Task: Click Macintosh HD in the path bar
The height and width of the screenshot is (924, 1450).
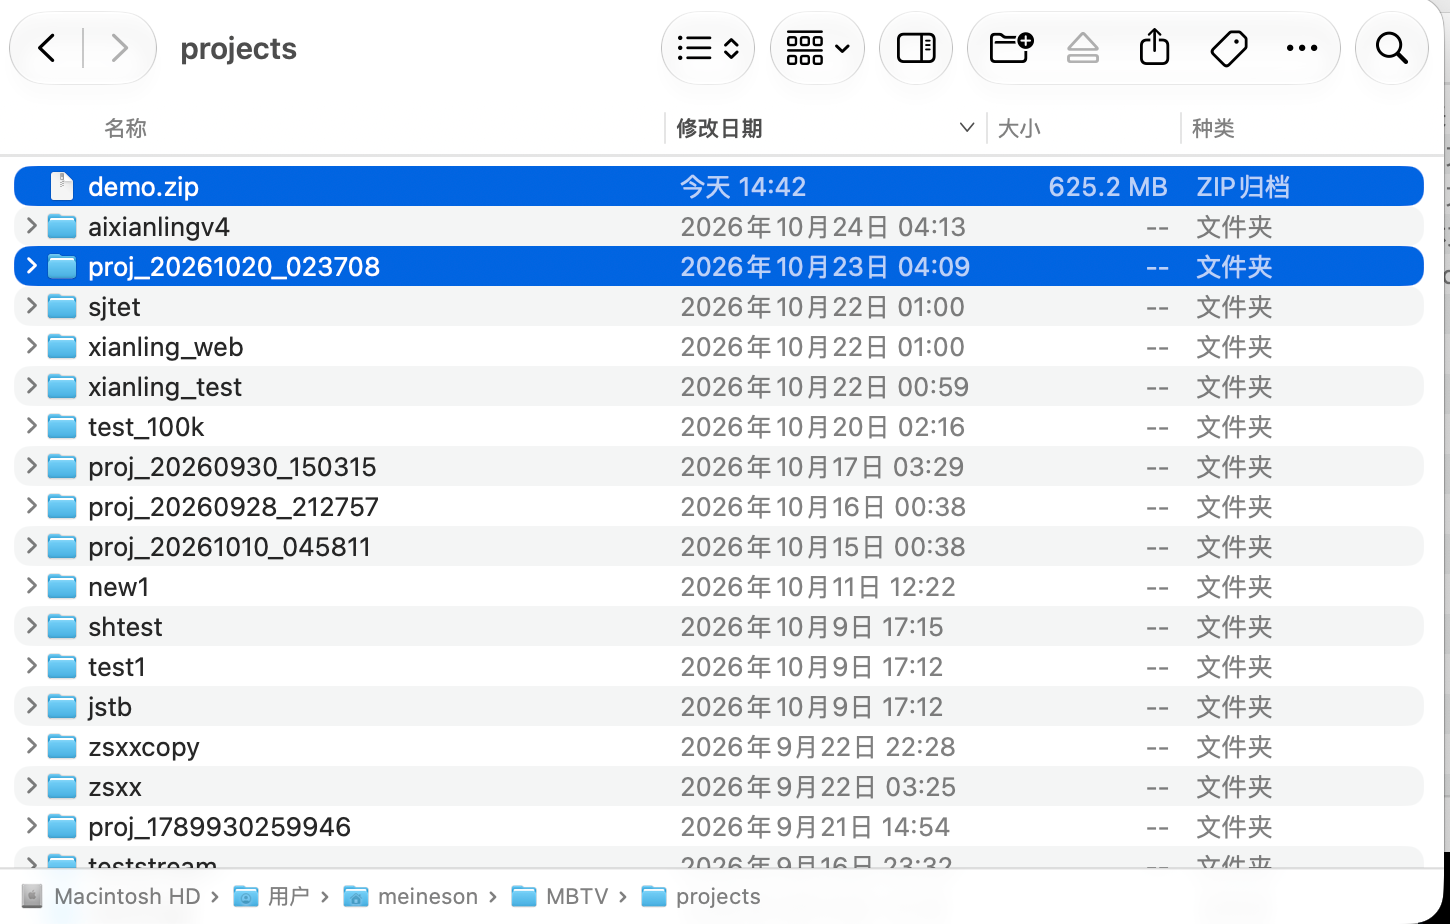Action: pyautogui.click(x=127, y=896)
